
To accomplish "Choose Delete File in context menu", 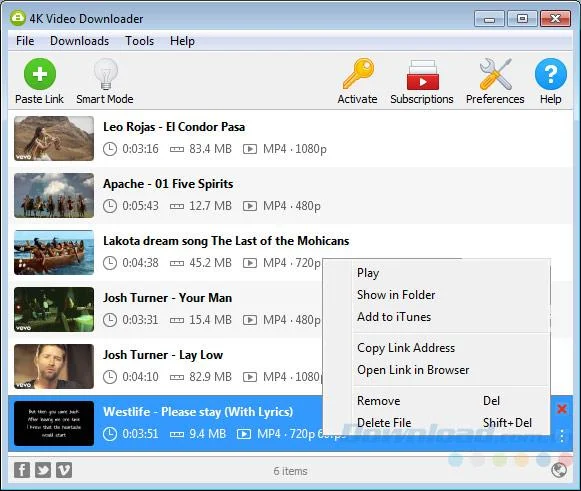I will coord(384,423).
